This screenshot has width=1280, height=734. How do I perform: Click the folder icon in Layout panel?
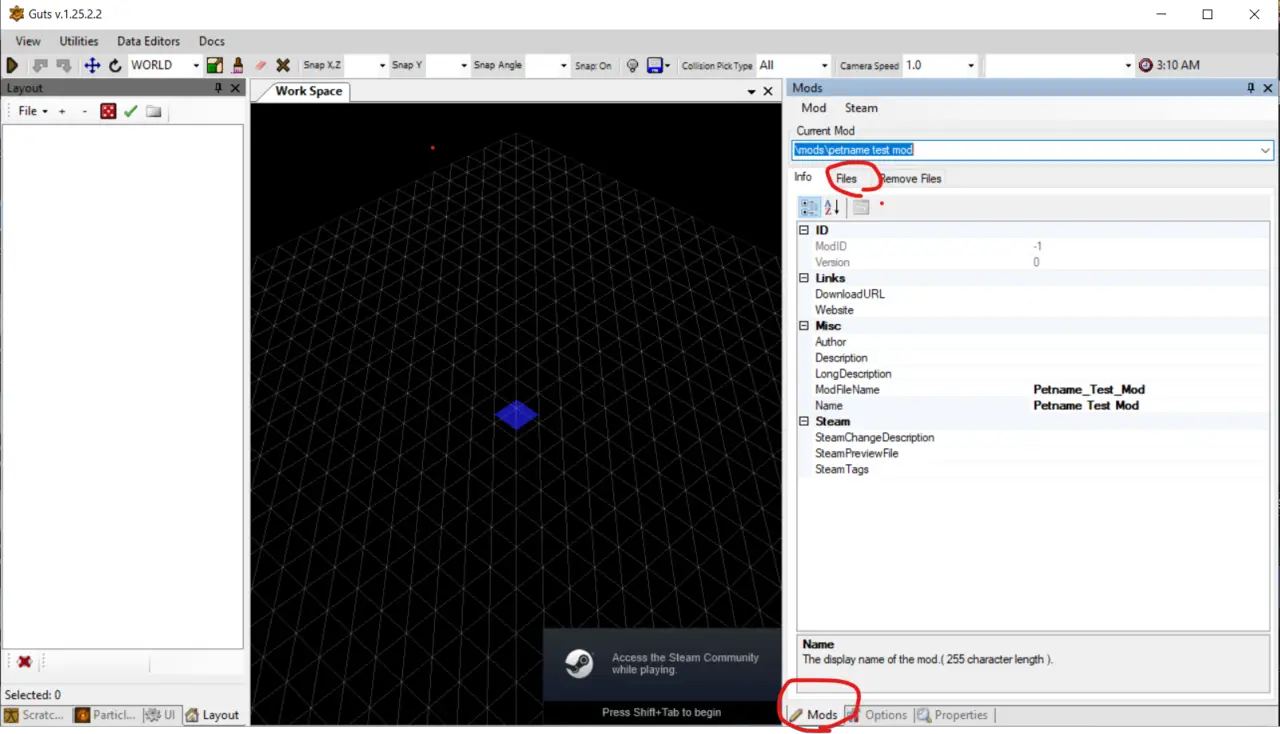153,111
